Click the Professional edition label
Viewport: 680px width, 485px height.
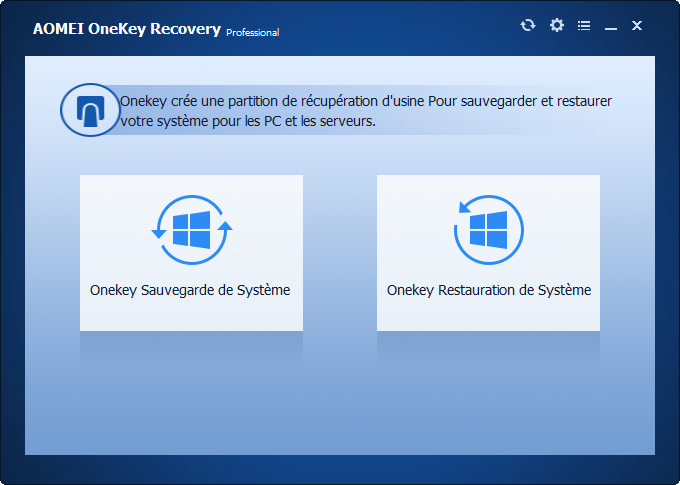point(253,33)
